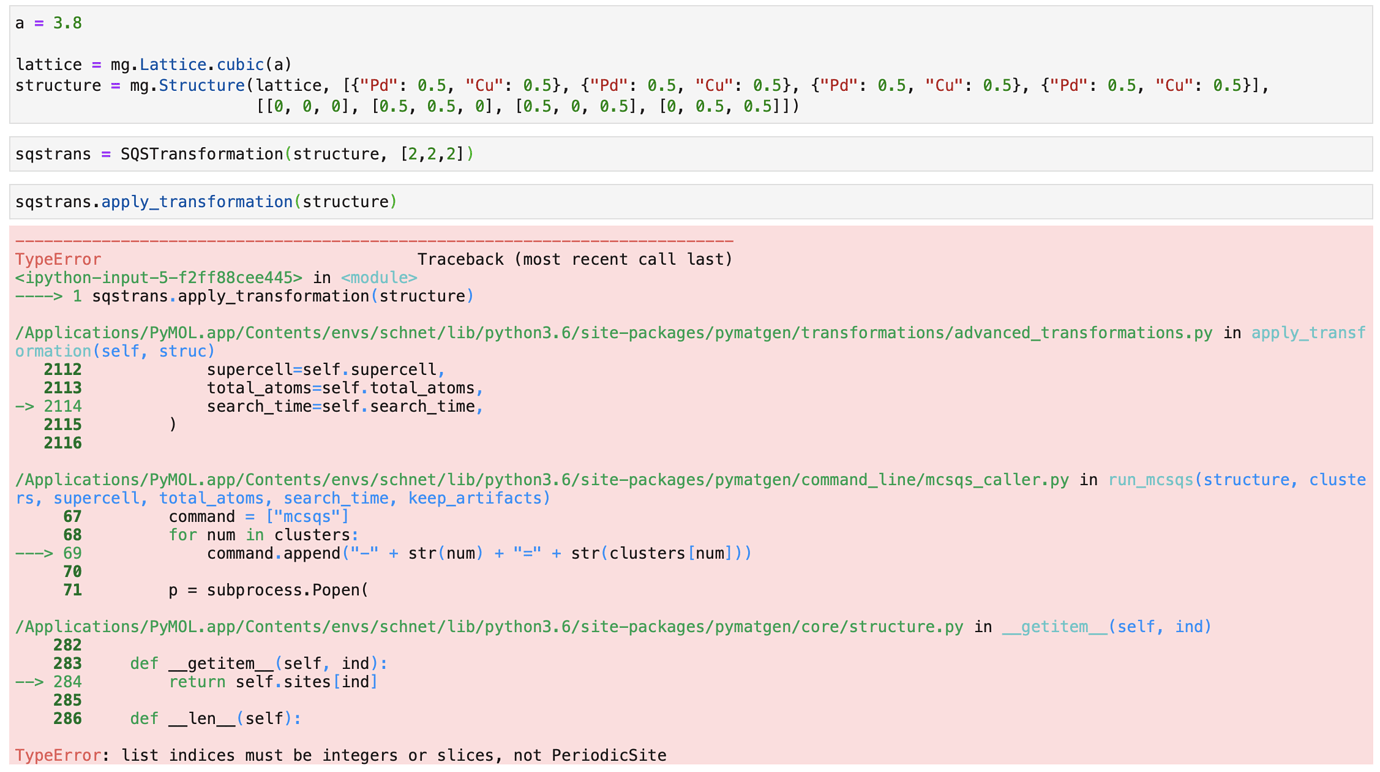Click the total_atoms=self.total_atoms line
This screenshot has height=772, width=1380.
click(344, 388)
